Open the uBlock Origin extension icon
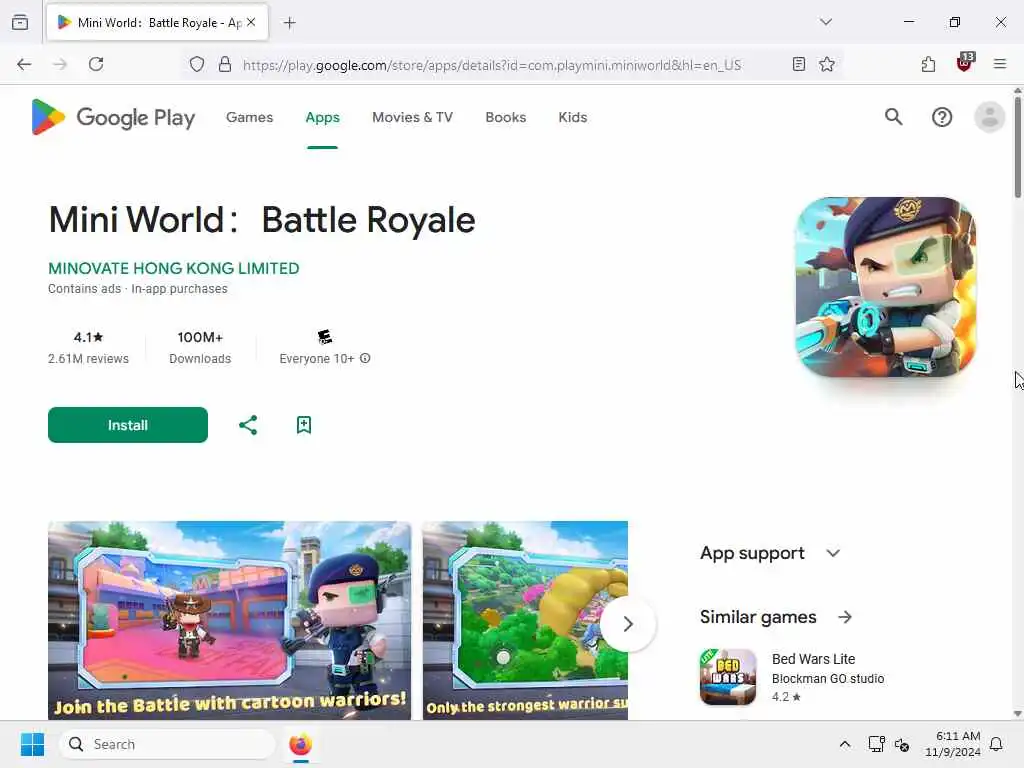Screen dimensions: 1024x768 (x=965, y=63)
